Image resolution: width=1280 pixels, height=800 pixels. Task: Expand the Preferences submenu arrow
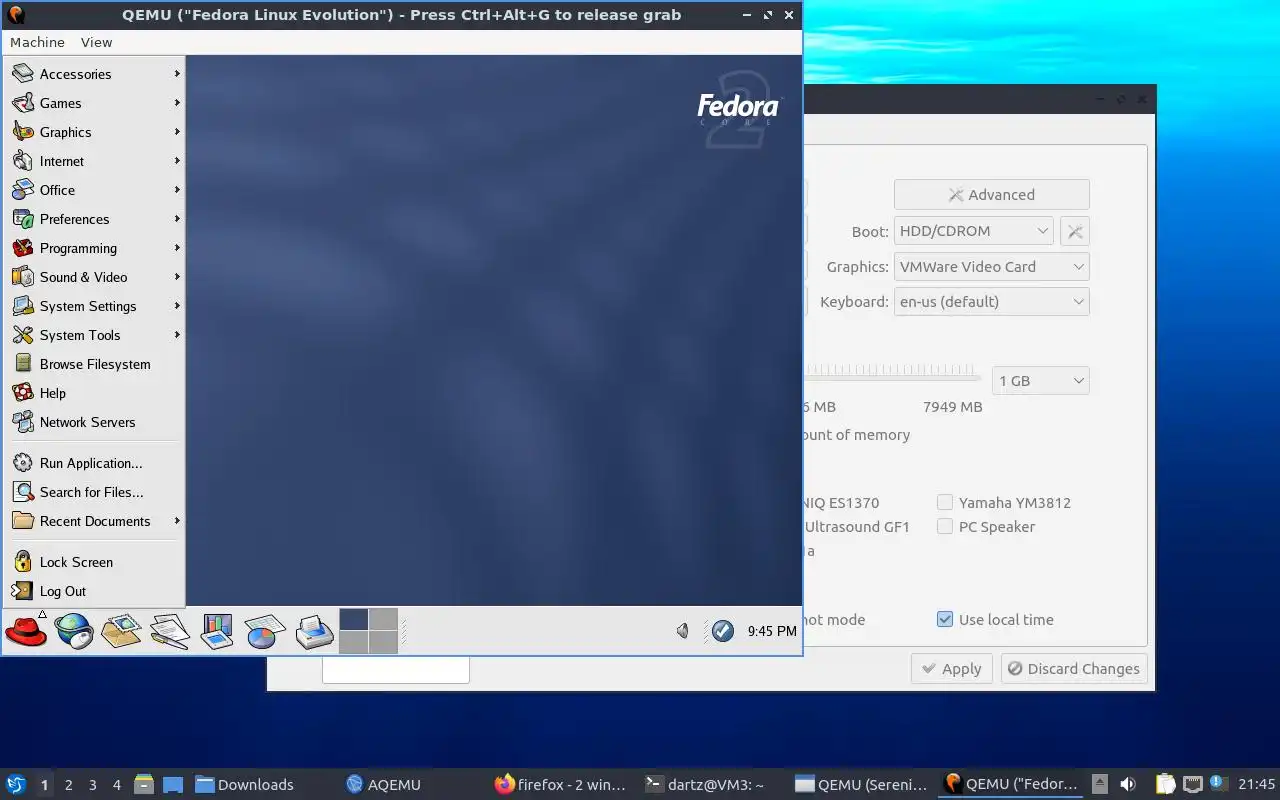coord(177,219)
